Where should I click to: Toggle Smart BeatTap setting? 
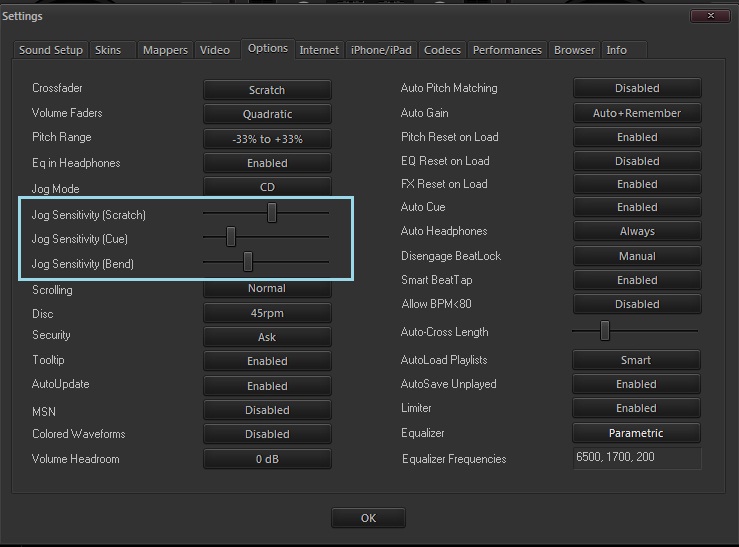[x=637, y=280]
